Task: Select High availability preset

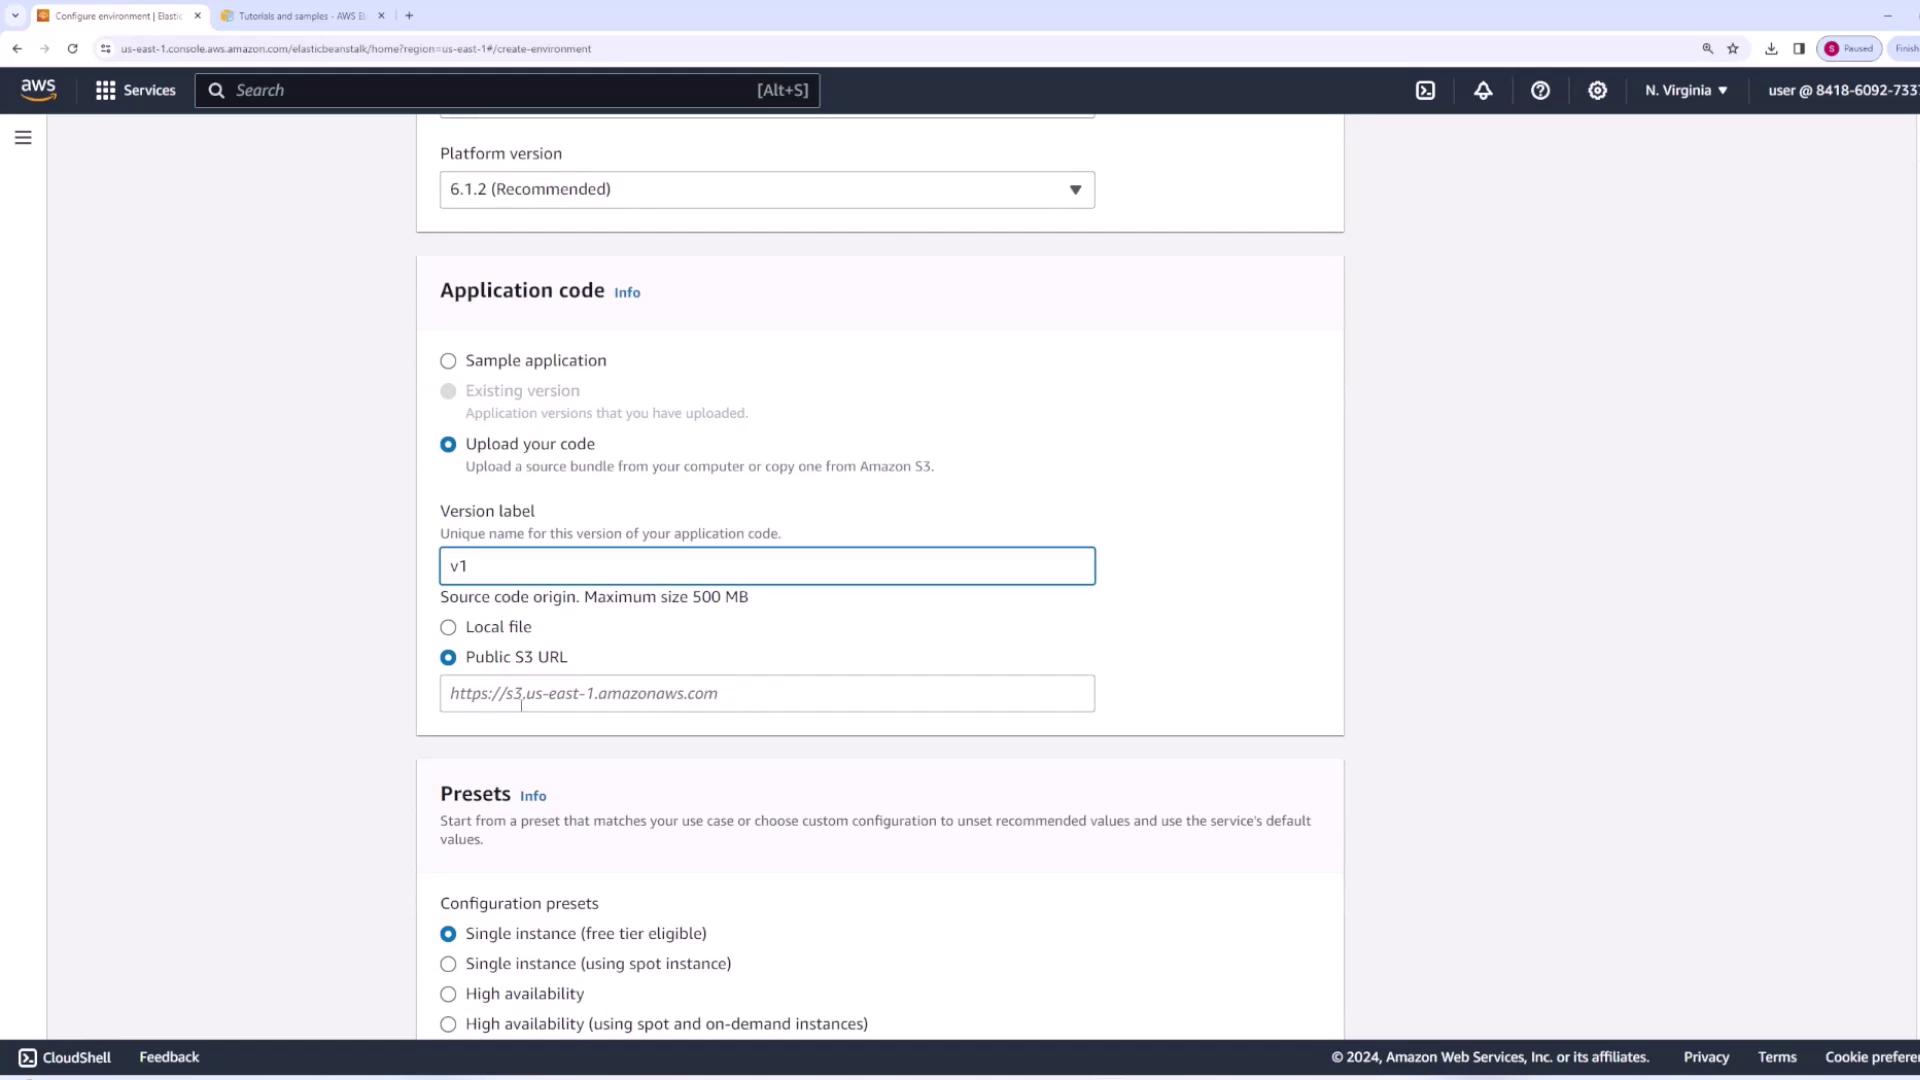Action: click(448, 994)
